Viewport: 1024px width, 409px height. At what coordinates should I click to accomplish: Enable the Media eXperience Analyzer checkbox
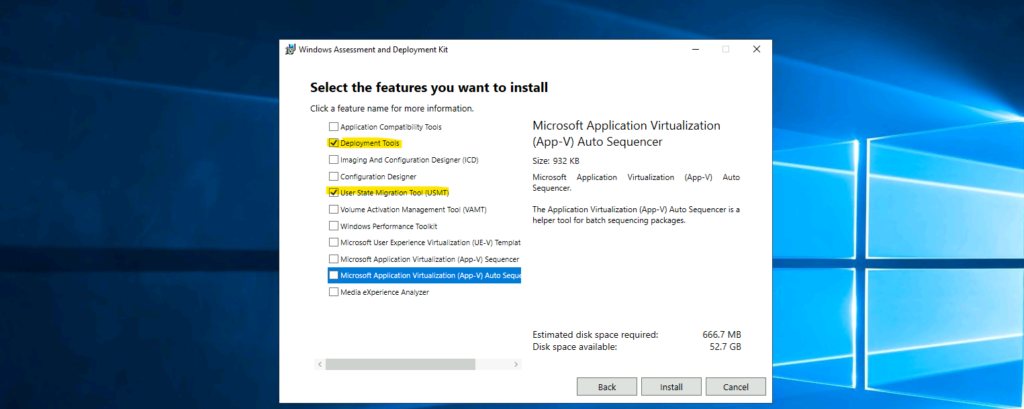[334, 293]
